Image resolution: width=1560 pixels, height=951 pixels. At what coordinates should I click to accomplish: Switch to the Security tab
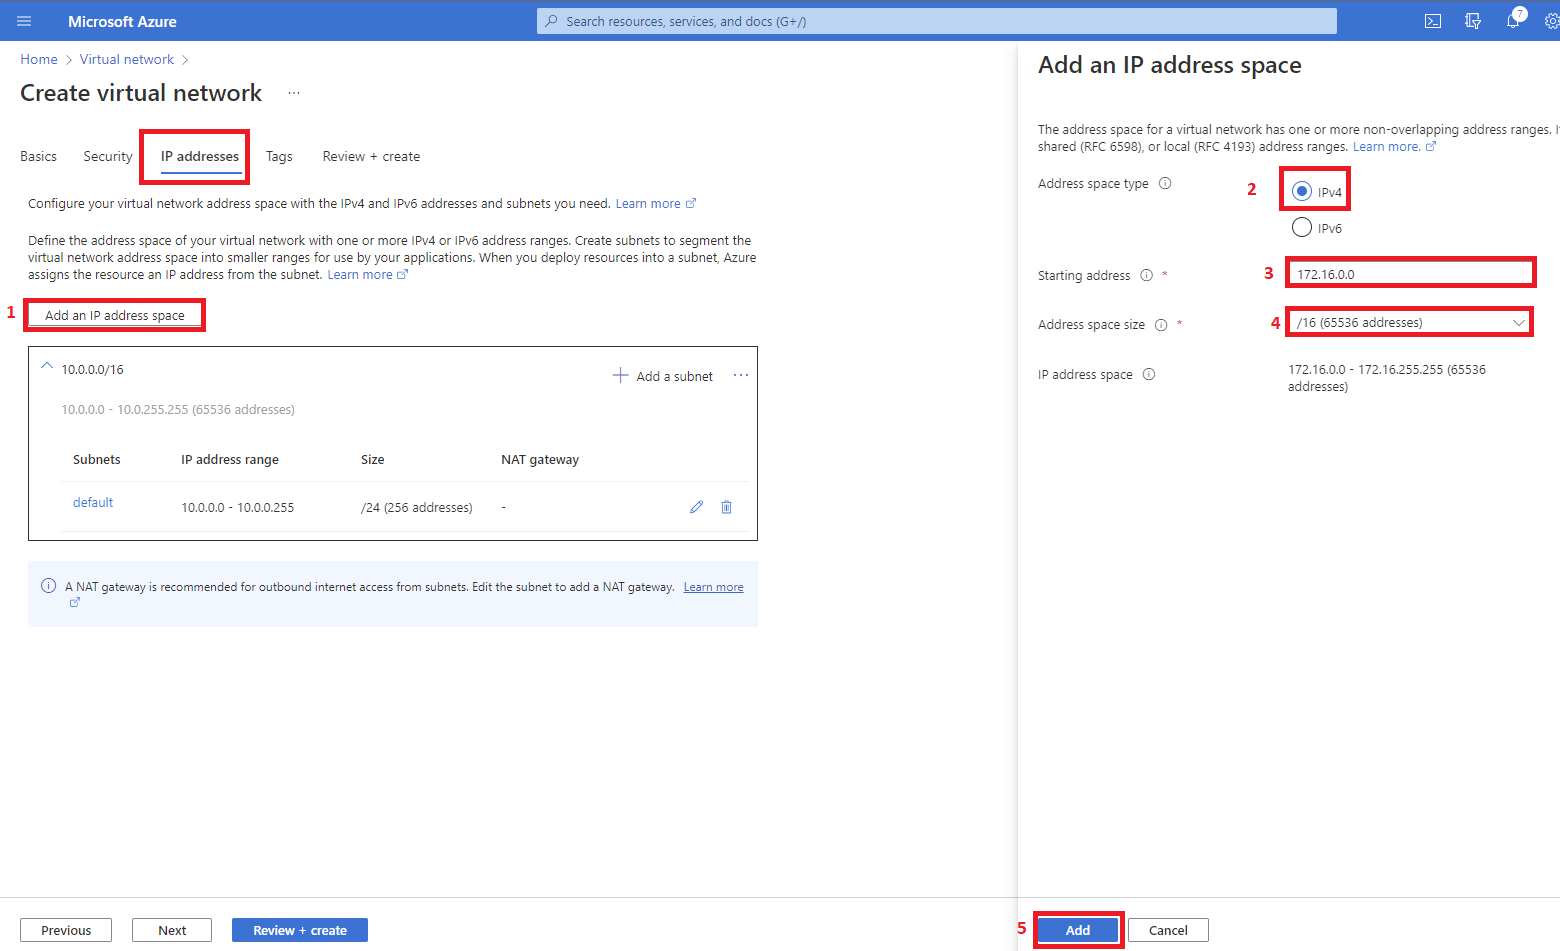pos(108,157)
